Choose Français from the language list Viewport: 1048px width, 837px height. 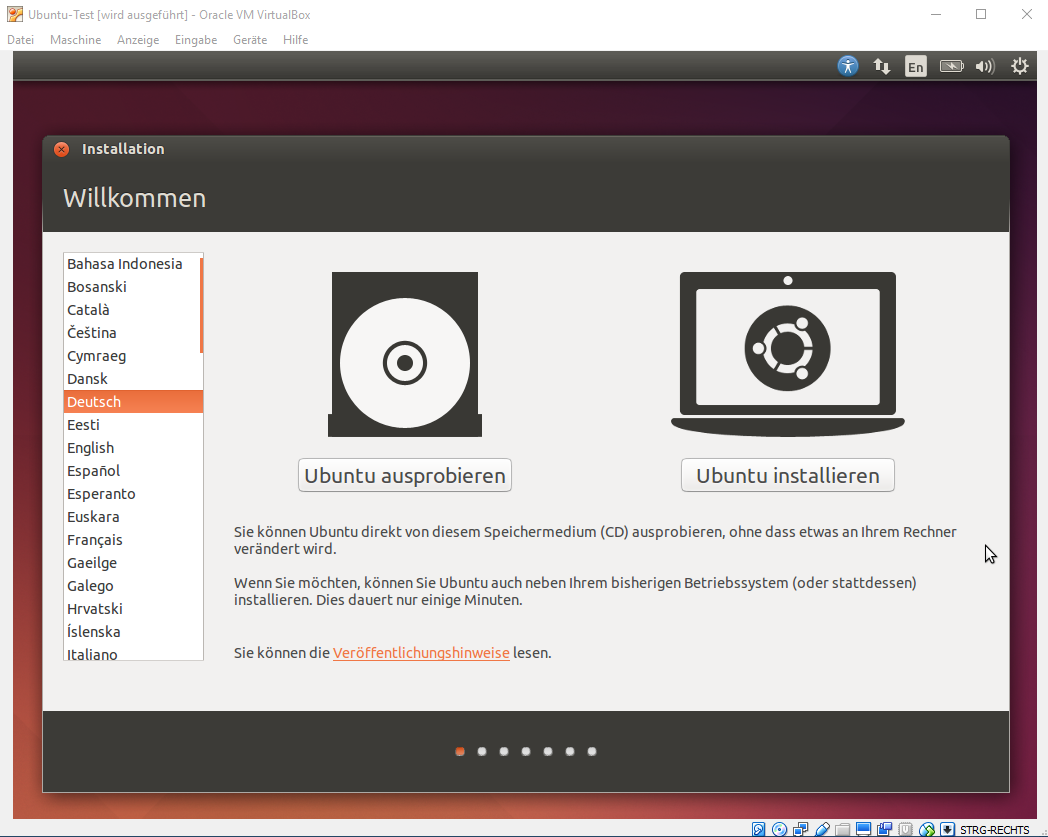tap(95, 540)
